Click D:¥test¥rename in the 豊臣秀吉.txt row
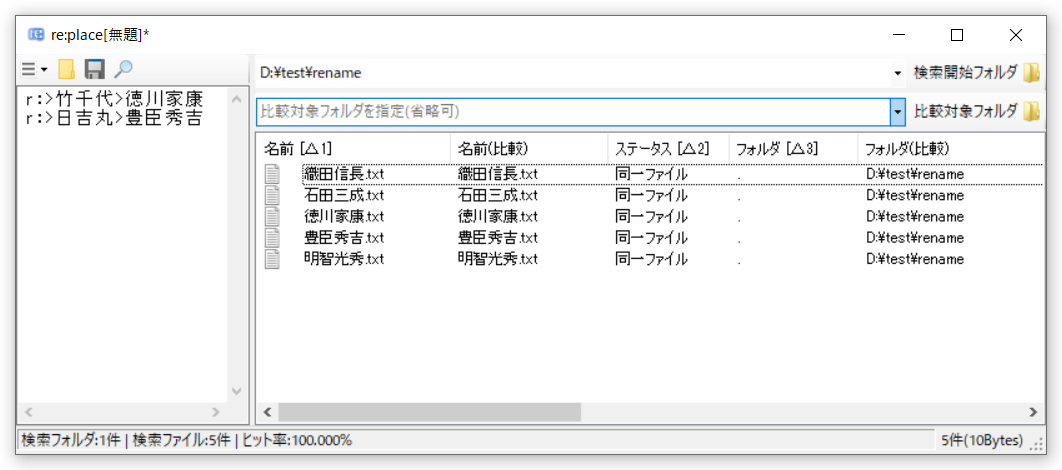 point(914,238)
